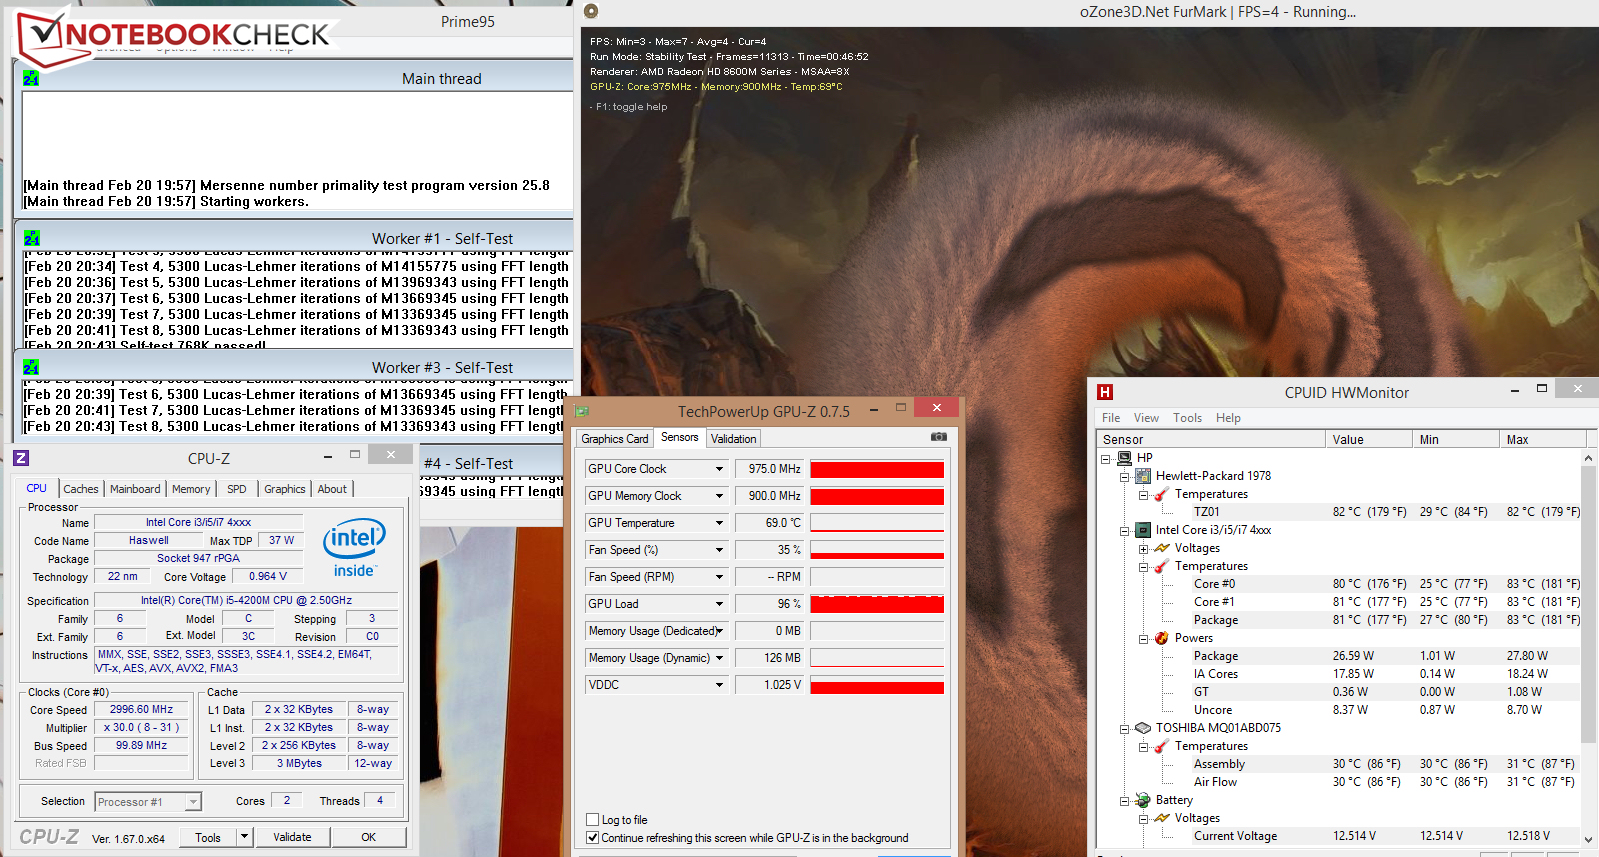Click the GPU Load red graph in GPU-Z
The height and width of the screenshot is (857, 1599).
click(x=877, y=604)
